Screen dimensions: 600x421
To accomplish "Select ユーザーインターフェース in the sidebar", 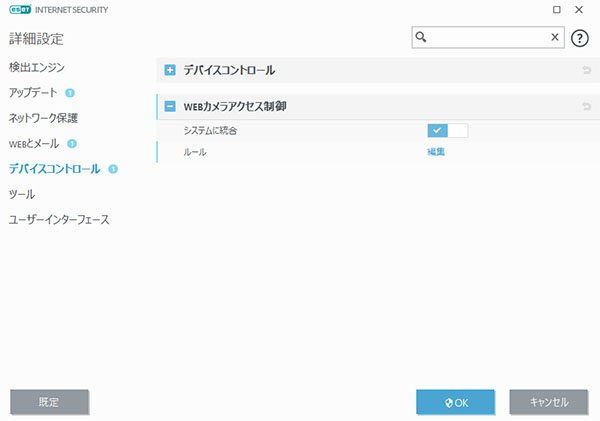I will coord(59,220).
